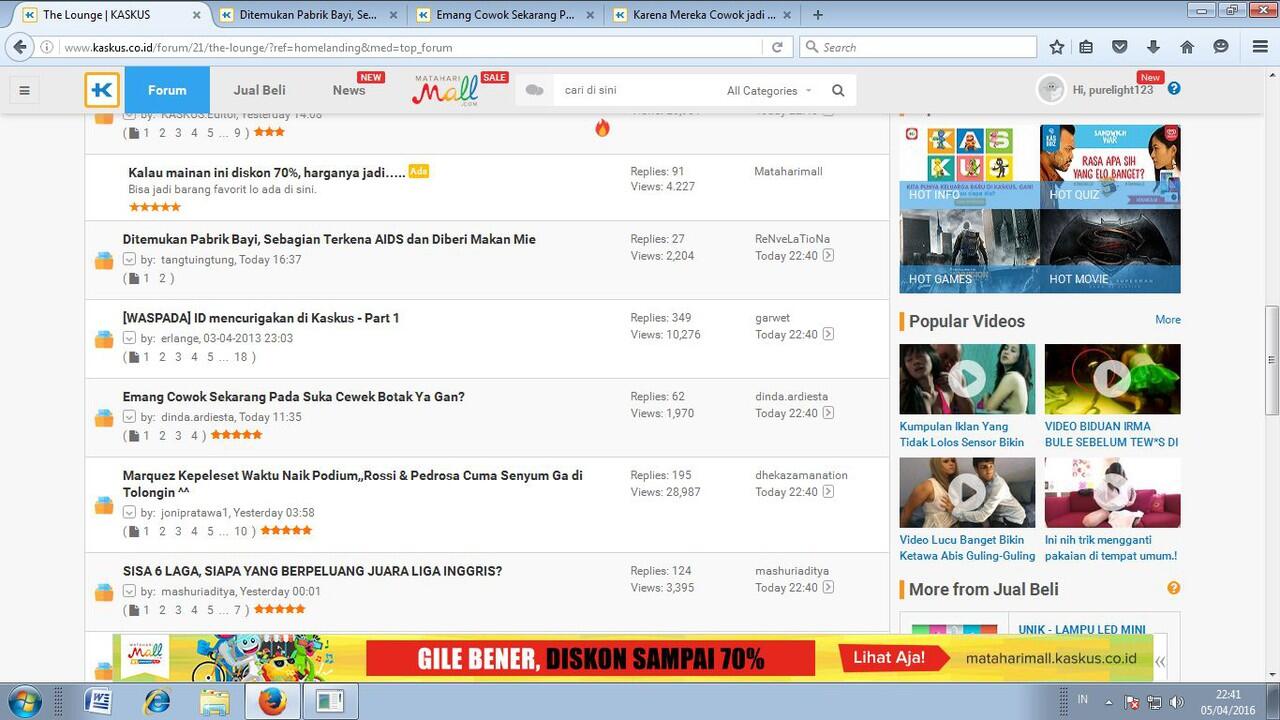Go to last post arrow for ReNveLaTioNa
Screen dimensions: 1280x720
pos(828,256)
